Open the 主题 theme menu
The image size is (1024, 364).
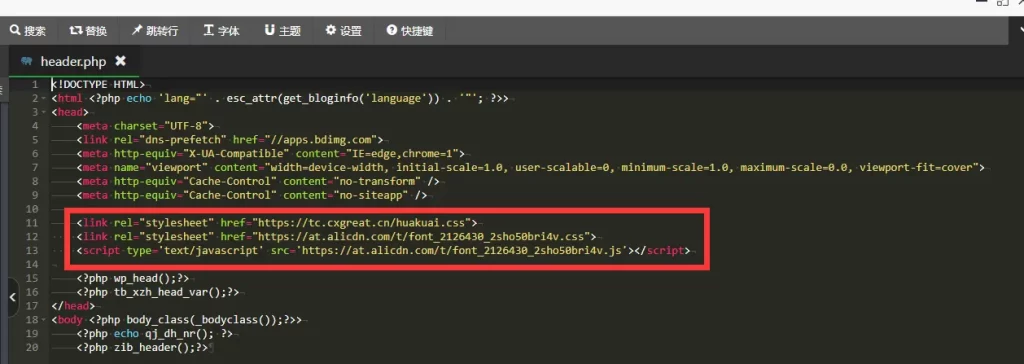[282, 31]
